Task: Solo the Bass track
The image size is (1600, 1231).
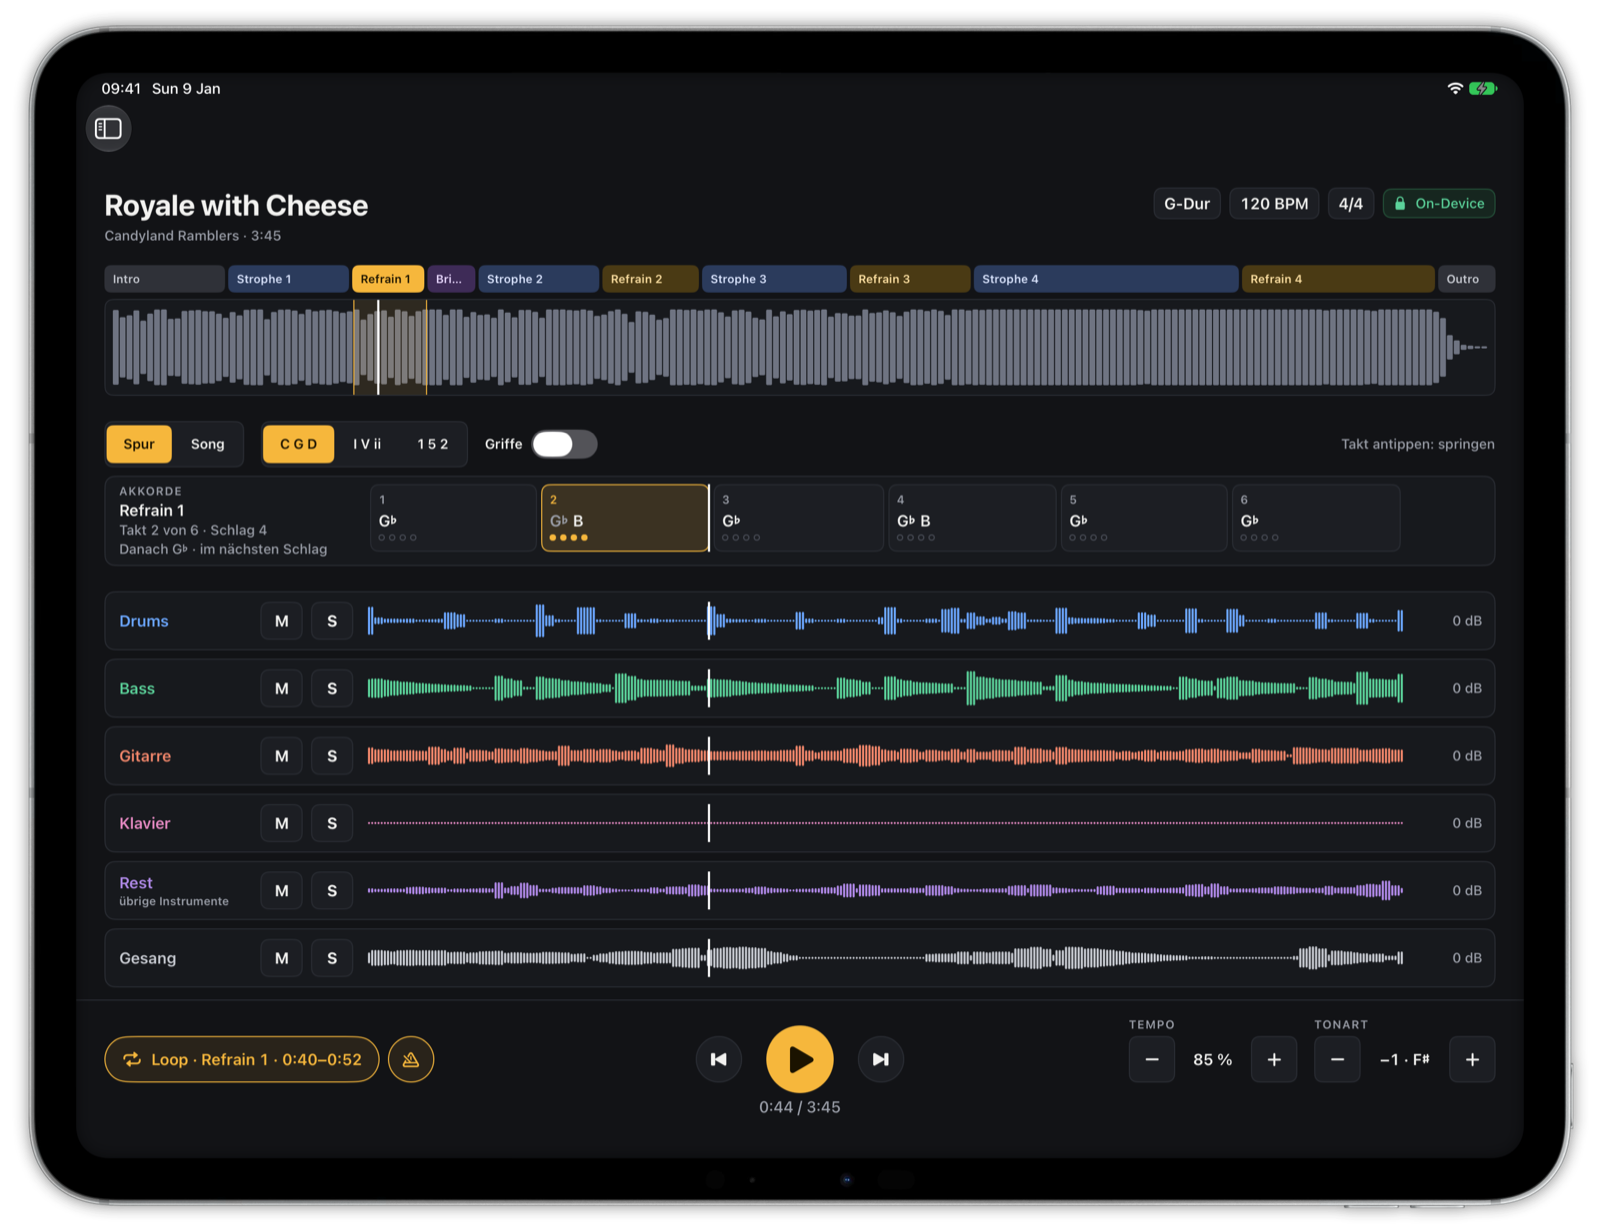Action: [x=332, y=688]
